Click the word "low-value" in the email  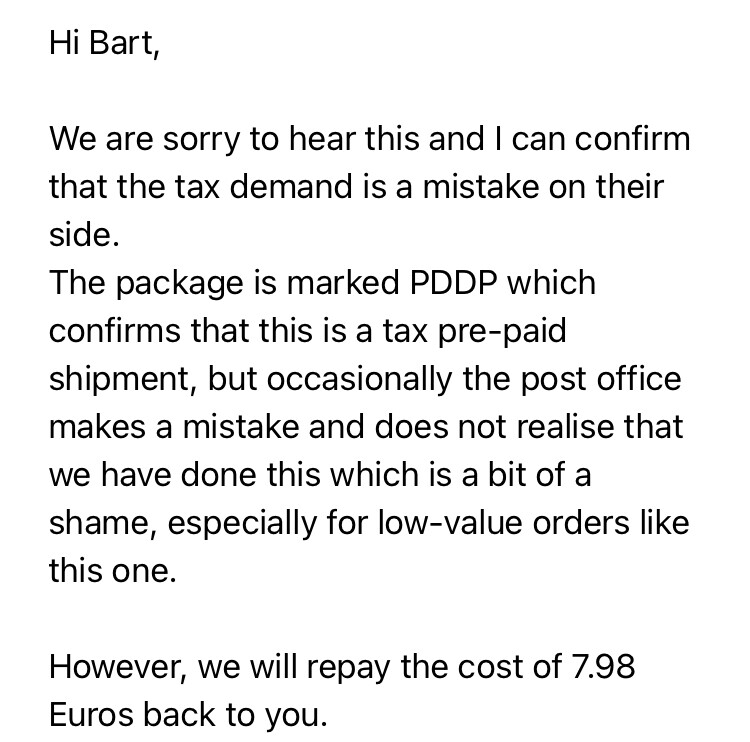[x=450, y=522]
